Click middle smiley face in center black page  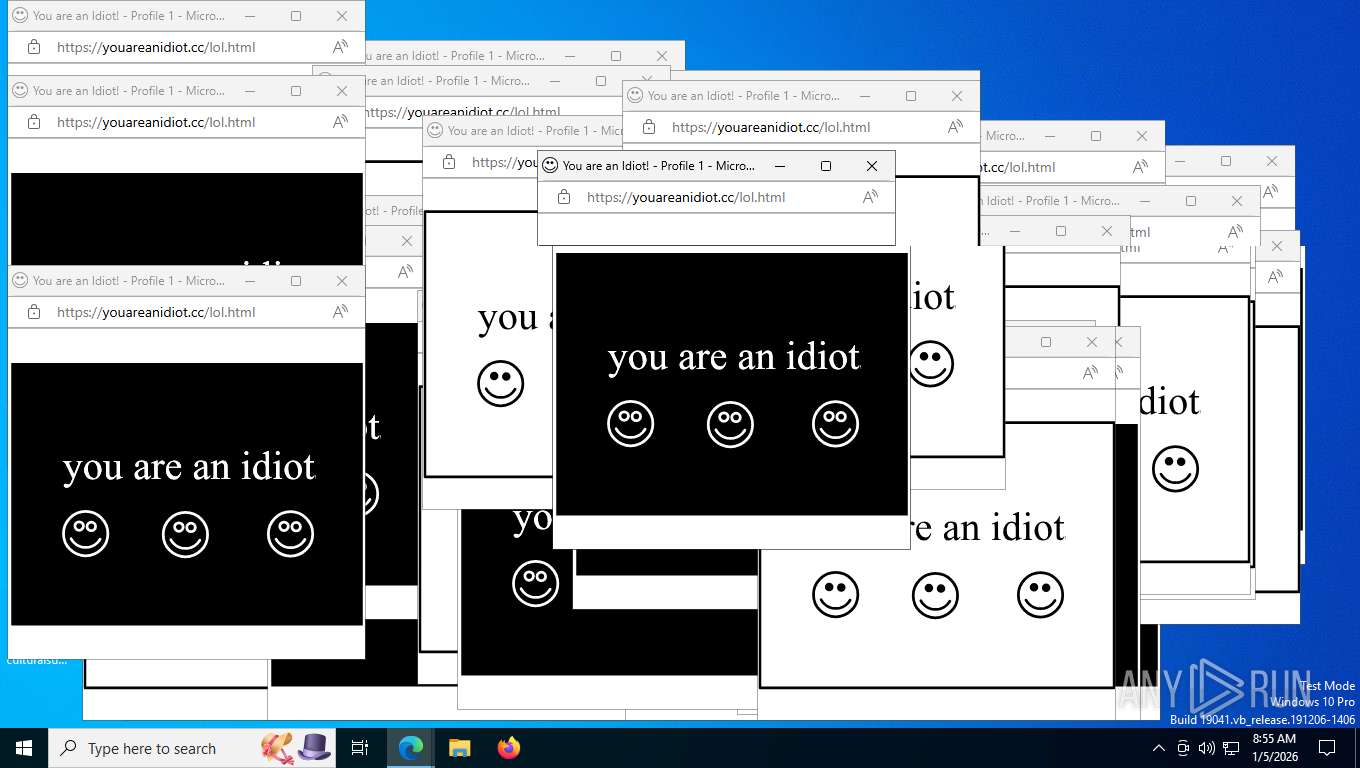pyautogui.click(x=731, y=424)
